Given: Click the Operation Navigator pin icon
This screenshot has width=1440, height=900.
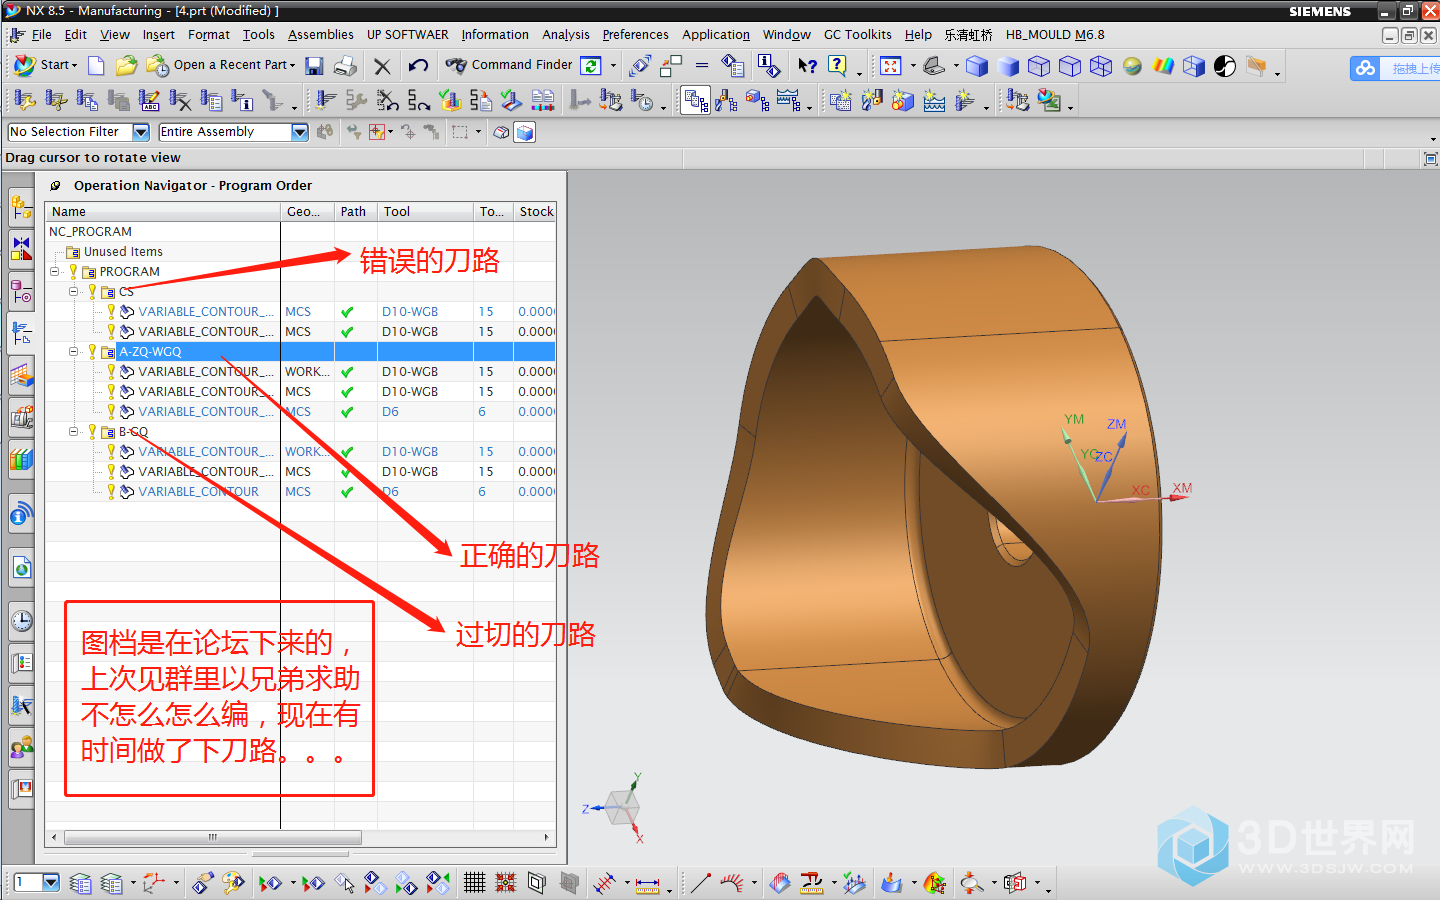Looking at the screenshot, I should click(x=55, y=186).
